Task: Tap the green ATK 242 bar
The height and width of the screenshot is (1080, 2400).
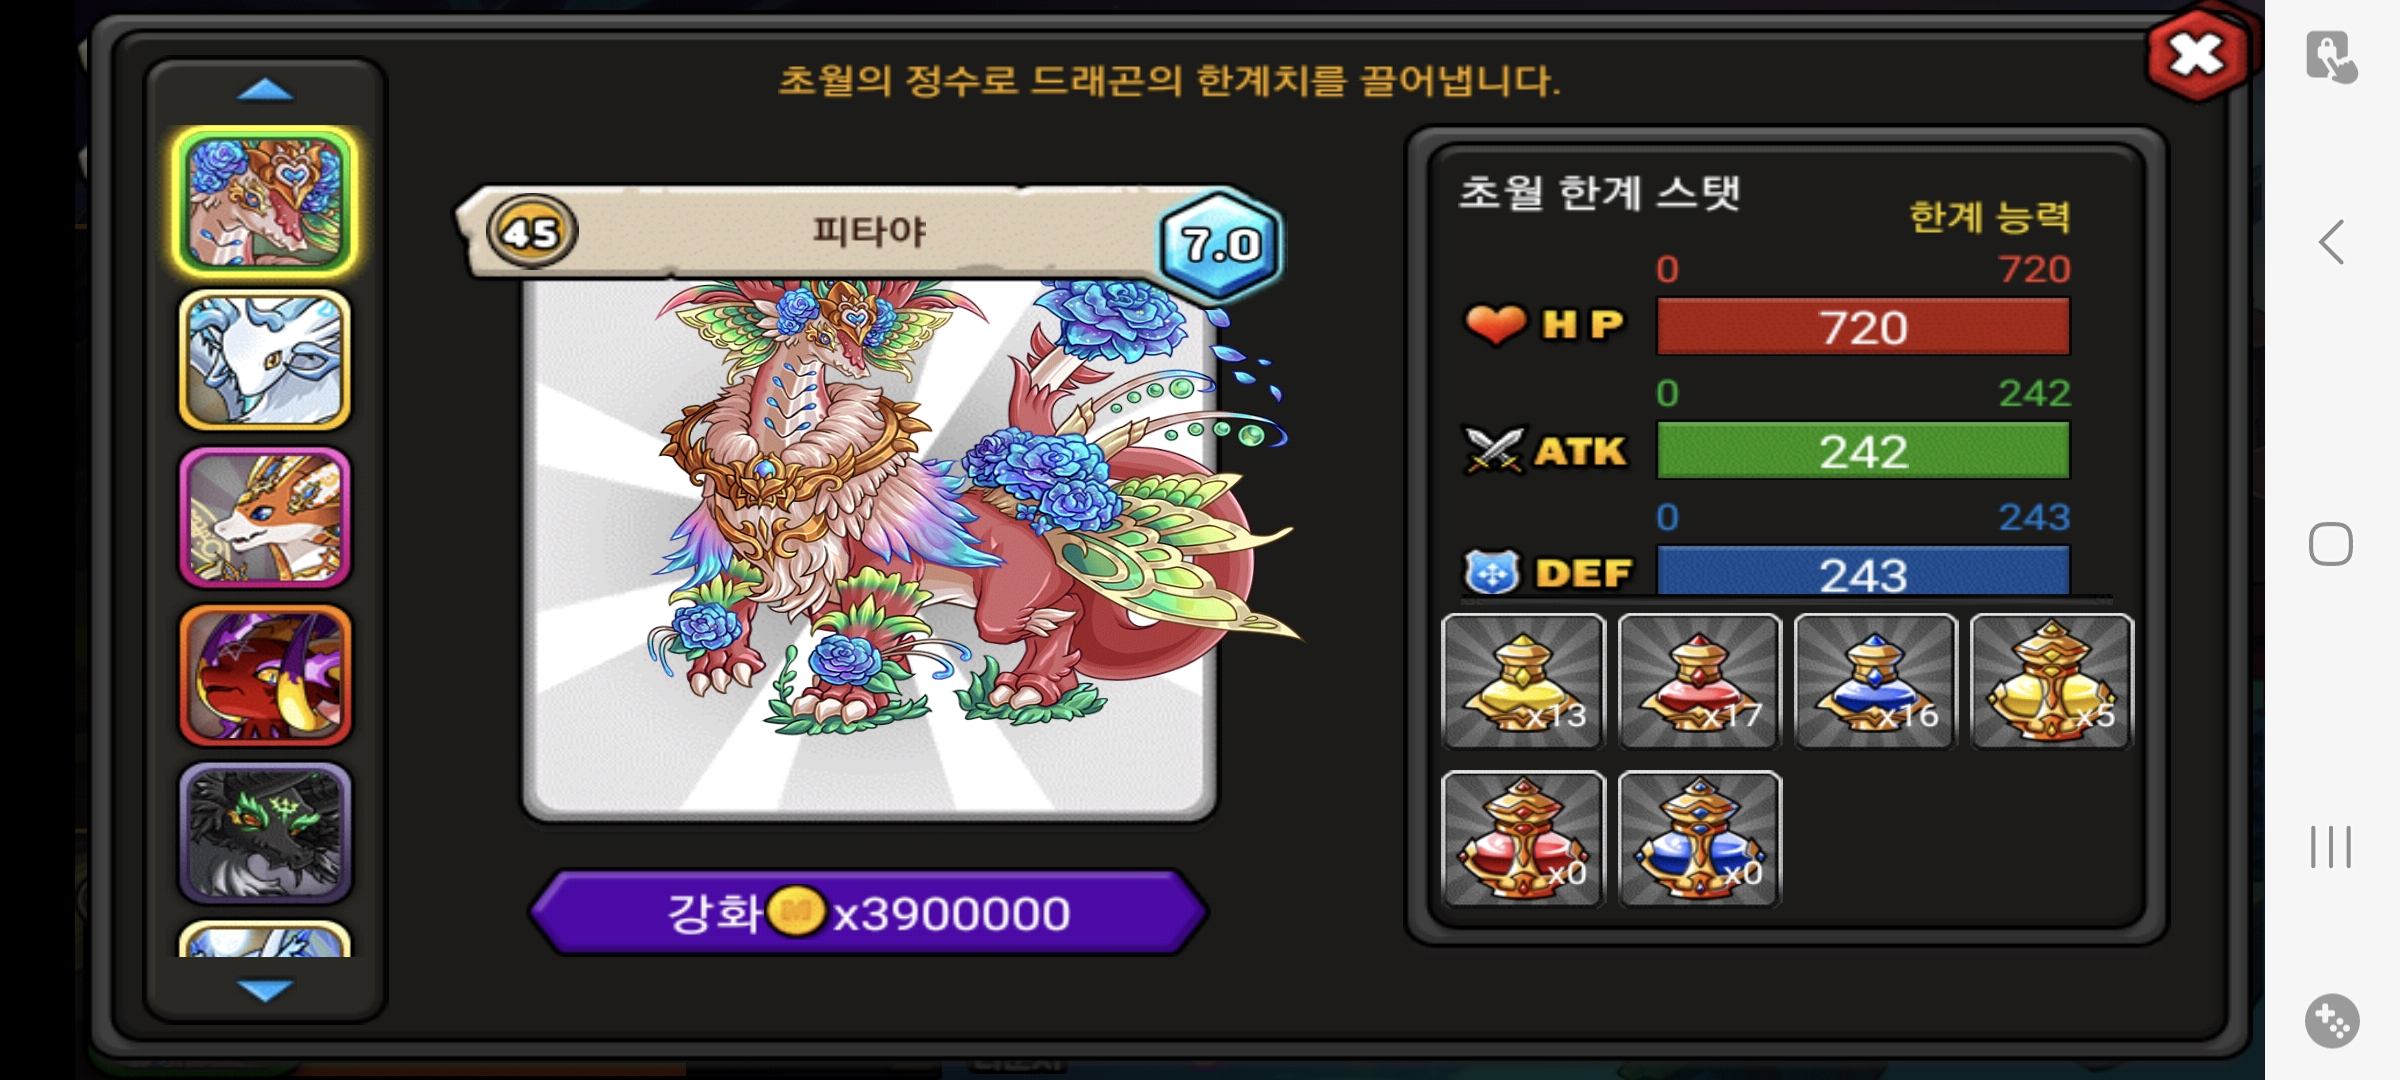Action: (x=1863, y=451)
